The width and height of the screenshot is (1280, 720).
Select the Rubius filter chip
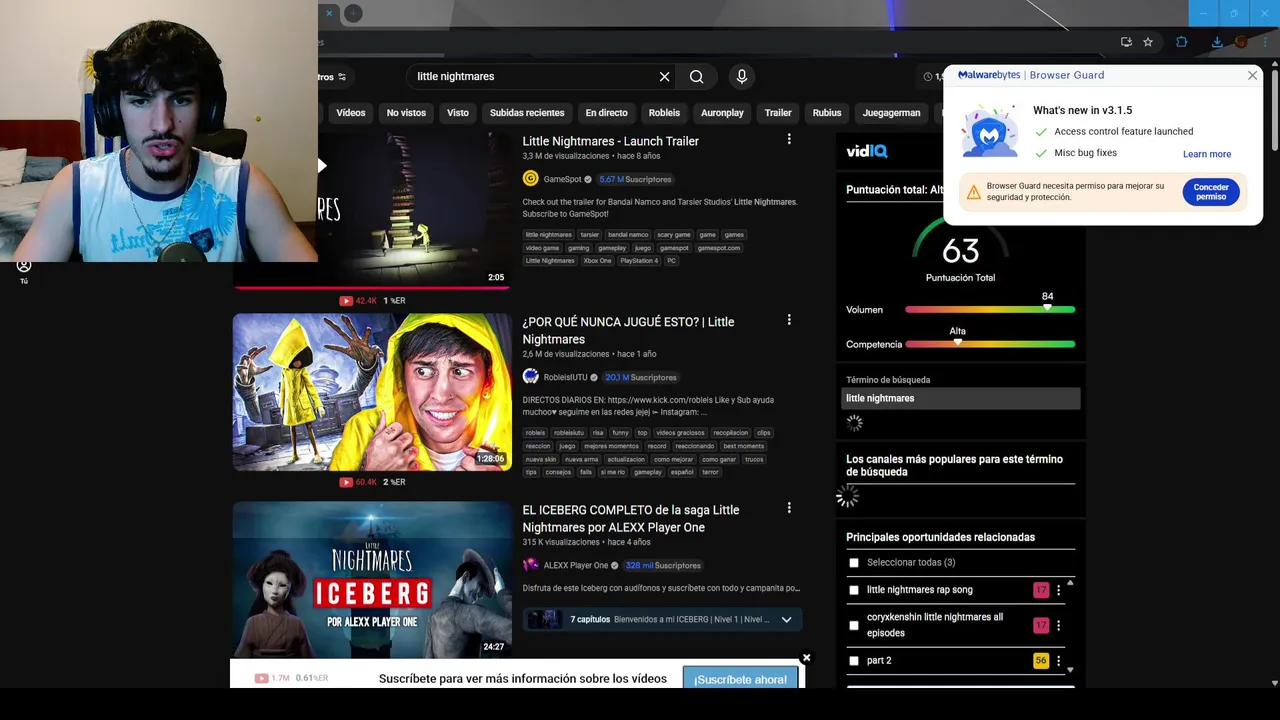pyautogui.click(x=827, y=113)
